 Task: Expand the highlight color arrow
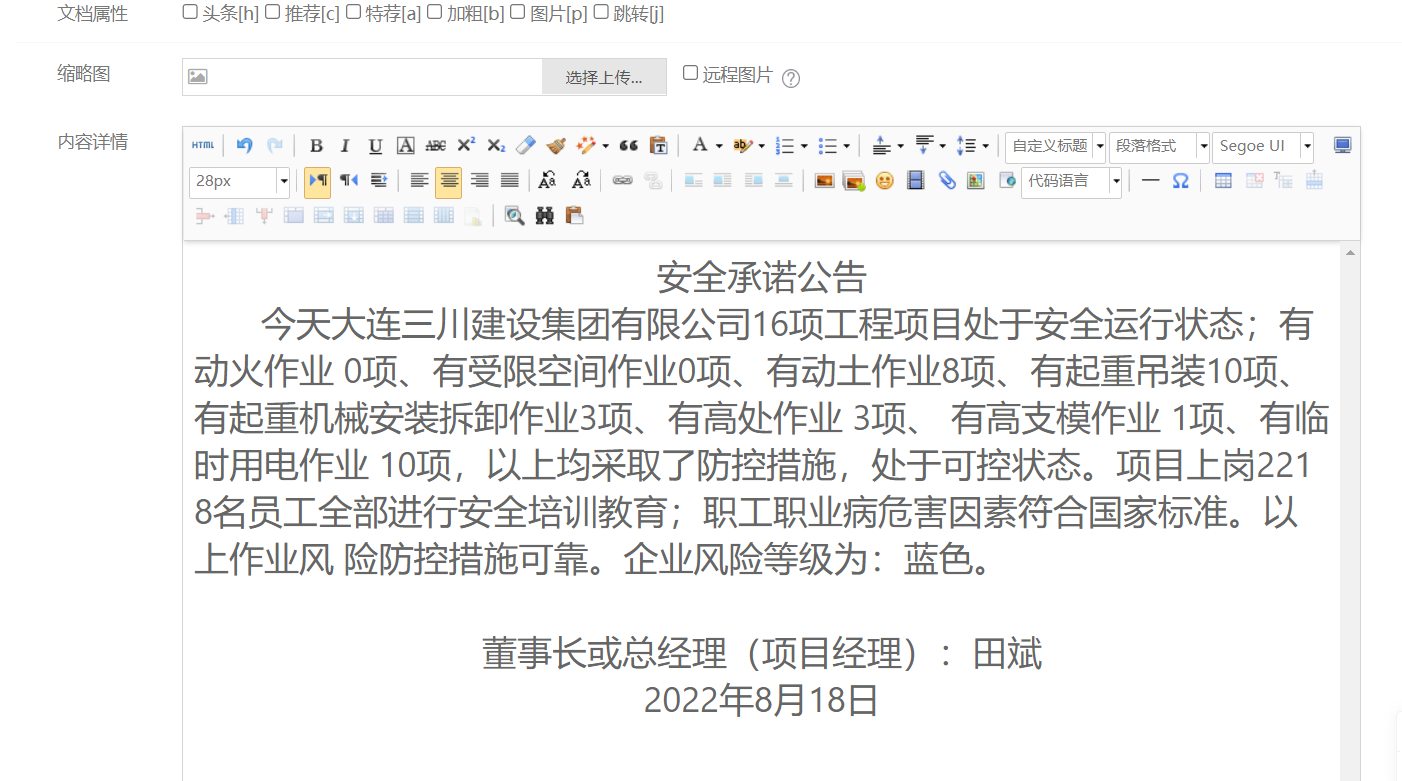pos(761,146)
